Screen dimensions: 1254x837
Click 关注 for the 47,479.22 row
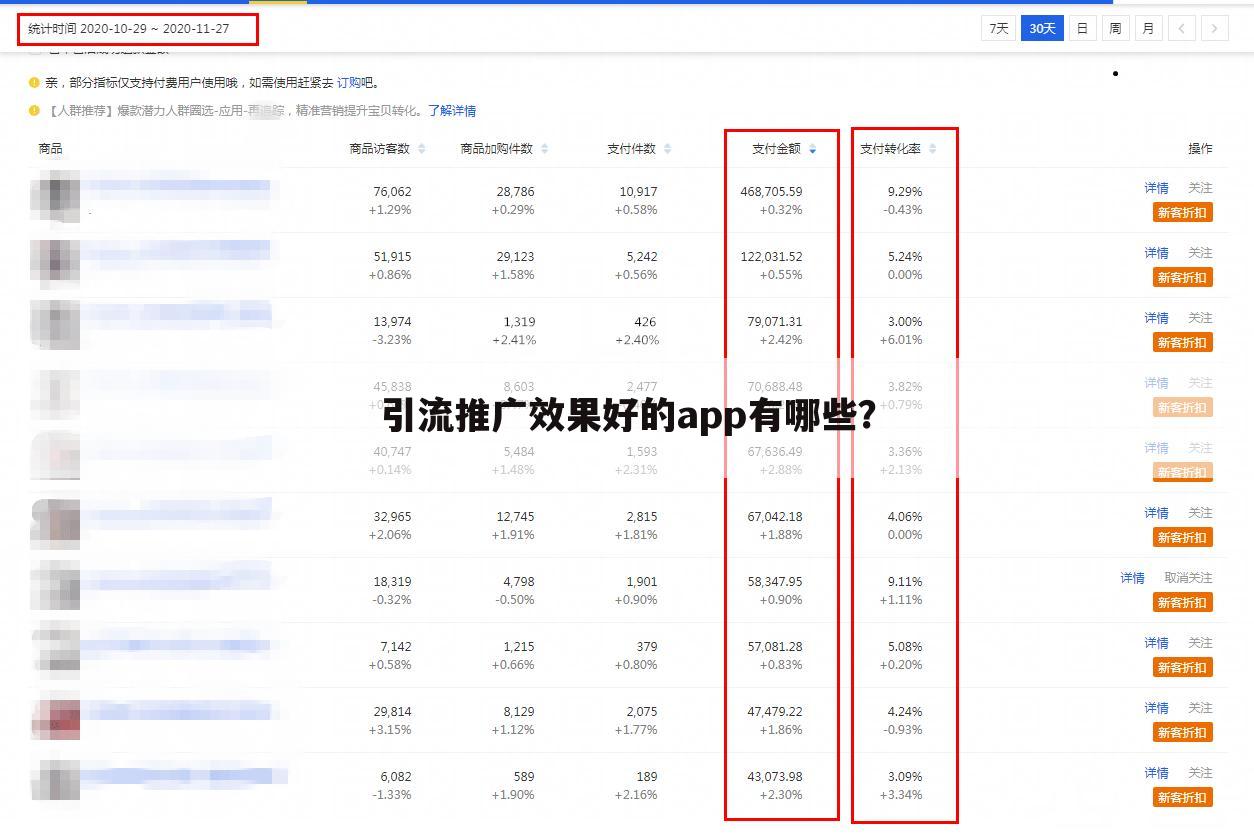point(1200,708)
